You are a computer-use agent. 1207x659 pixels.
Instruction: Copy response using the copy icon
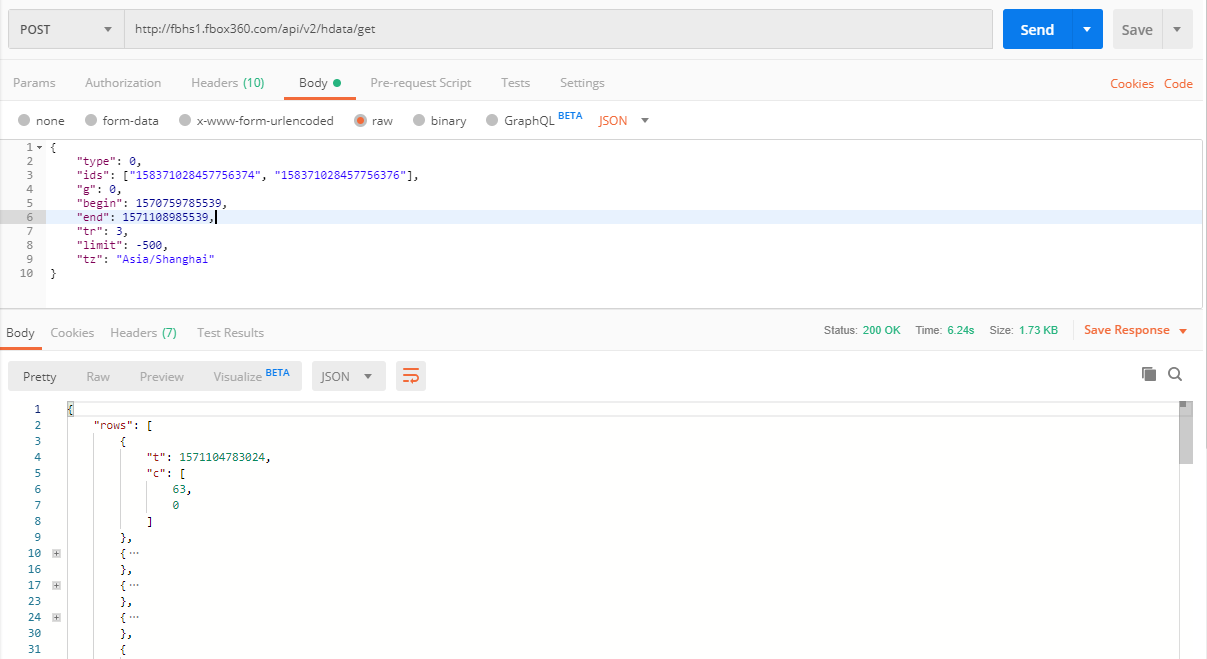click(x=1149, y=374)
